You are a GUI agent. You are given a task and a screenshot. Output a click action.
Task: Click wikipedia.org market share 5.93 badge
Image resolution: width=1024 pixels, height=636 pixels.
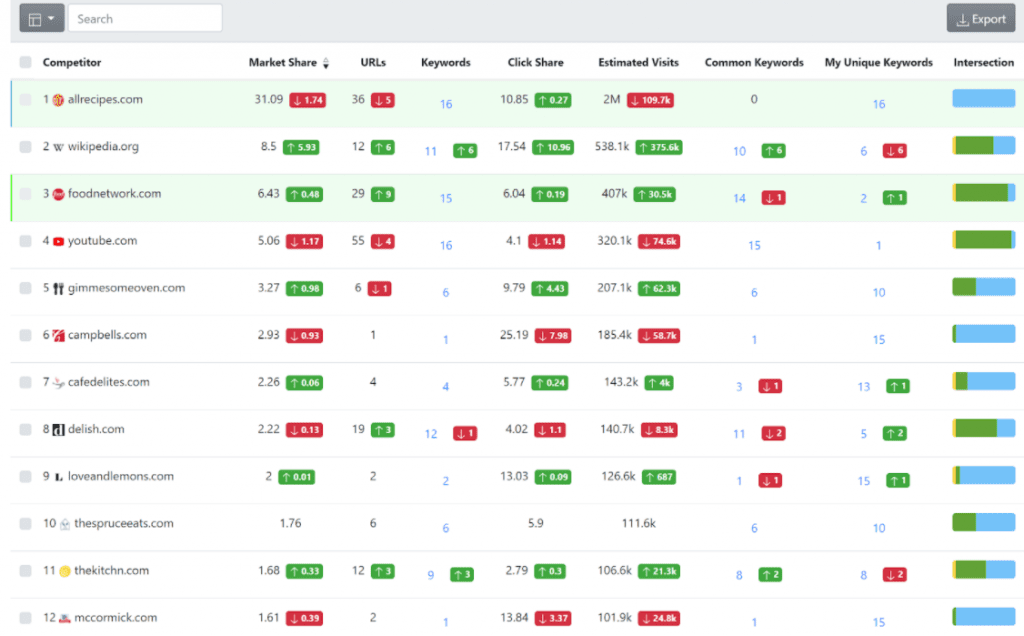point(301,147)
